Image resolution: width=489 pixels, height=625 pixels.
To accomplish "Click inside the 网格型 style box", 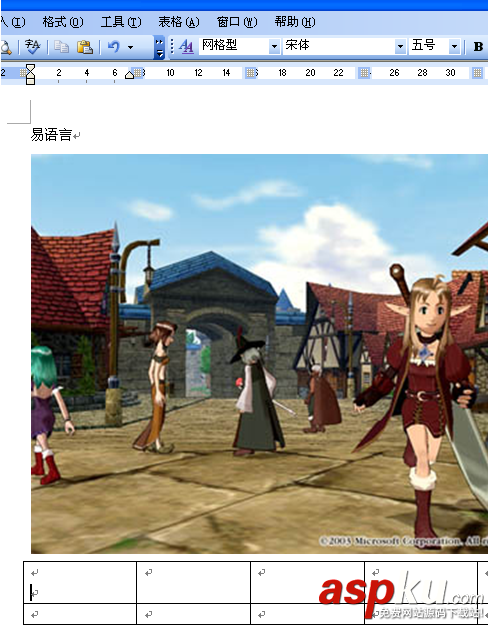I will point(234,47).
